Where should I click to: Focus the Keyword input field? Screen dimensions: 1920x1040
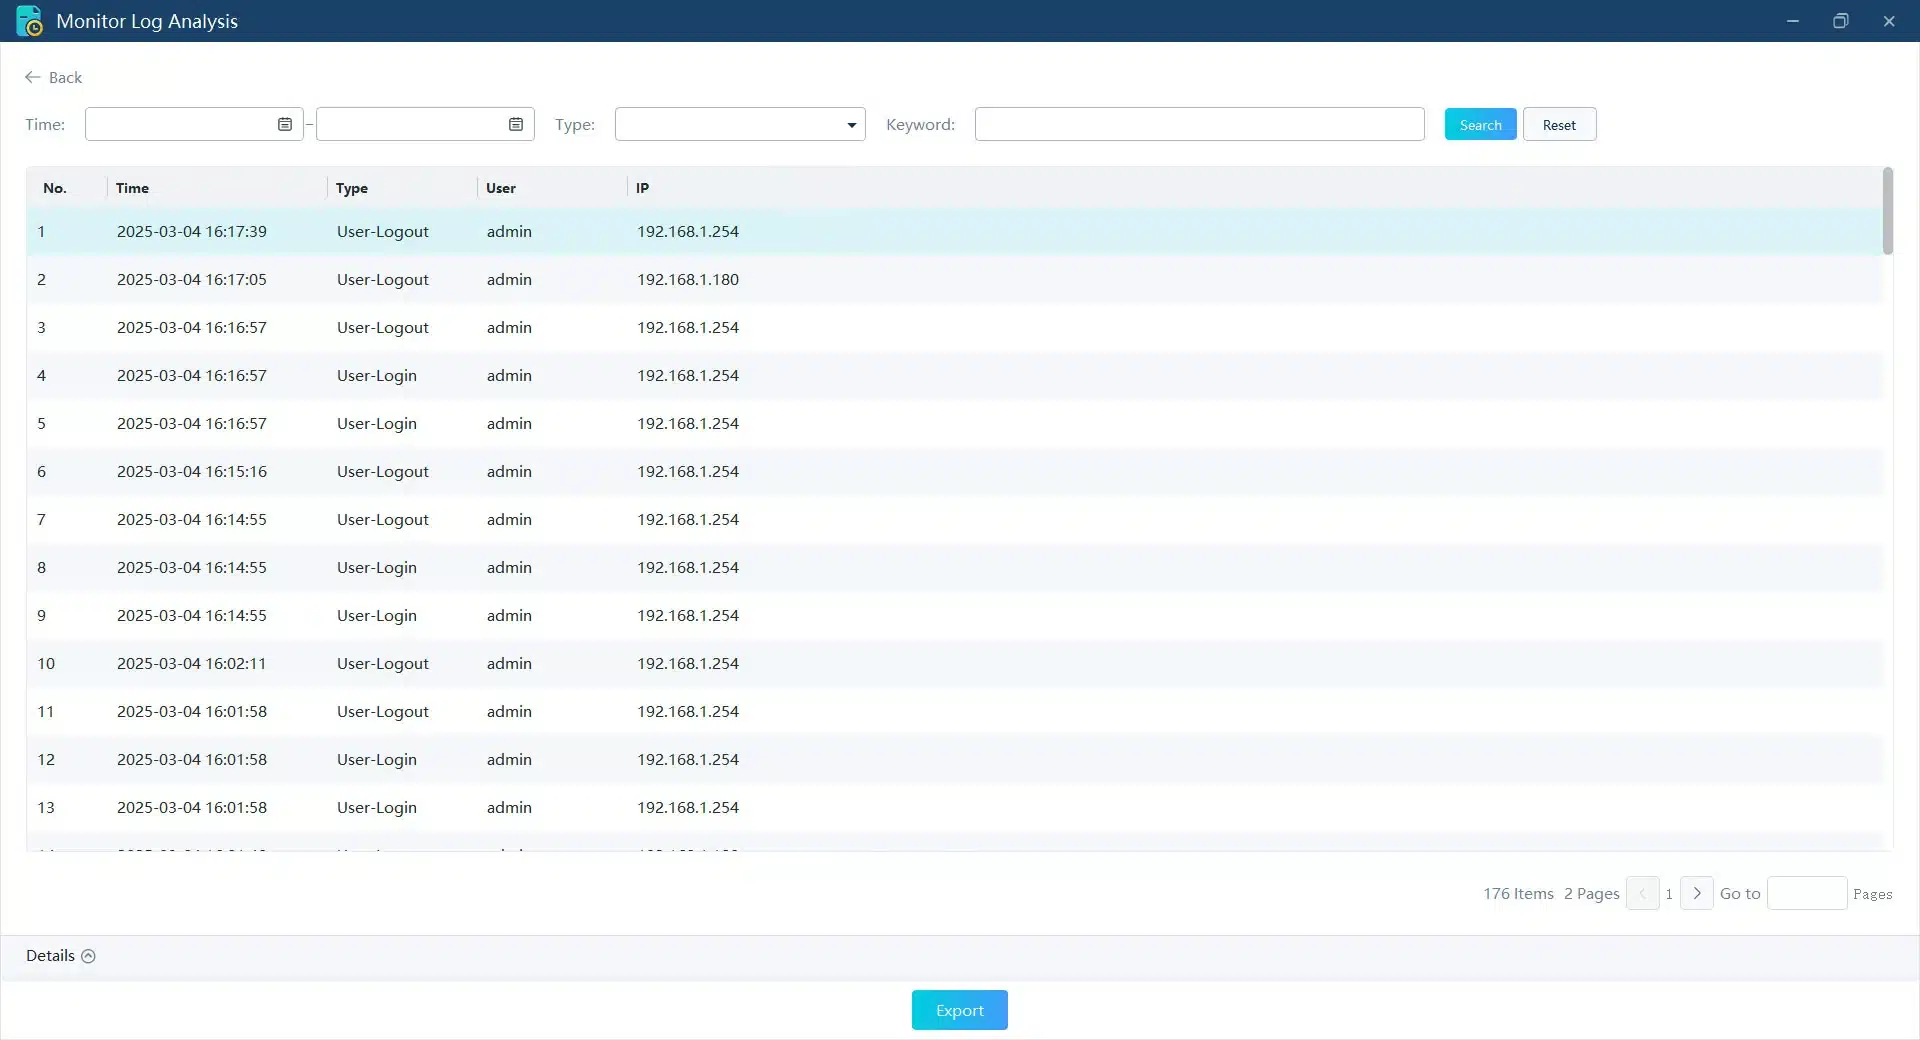(x=1199, y=124)
